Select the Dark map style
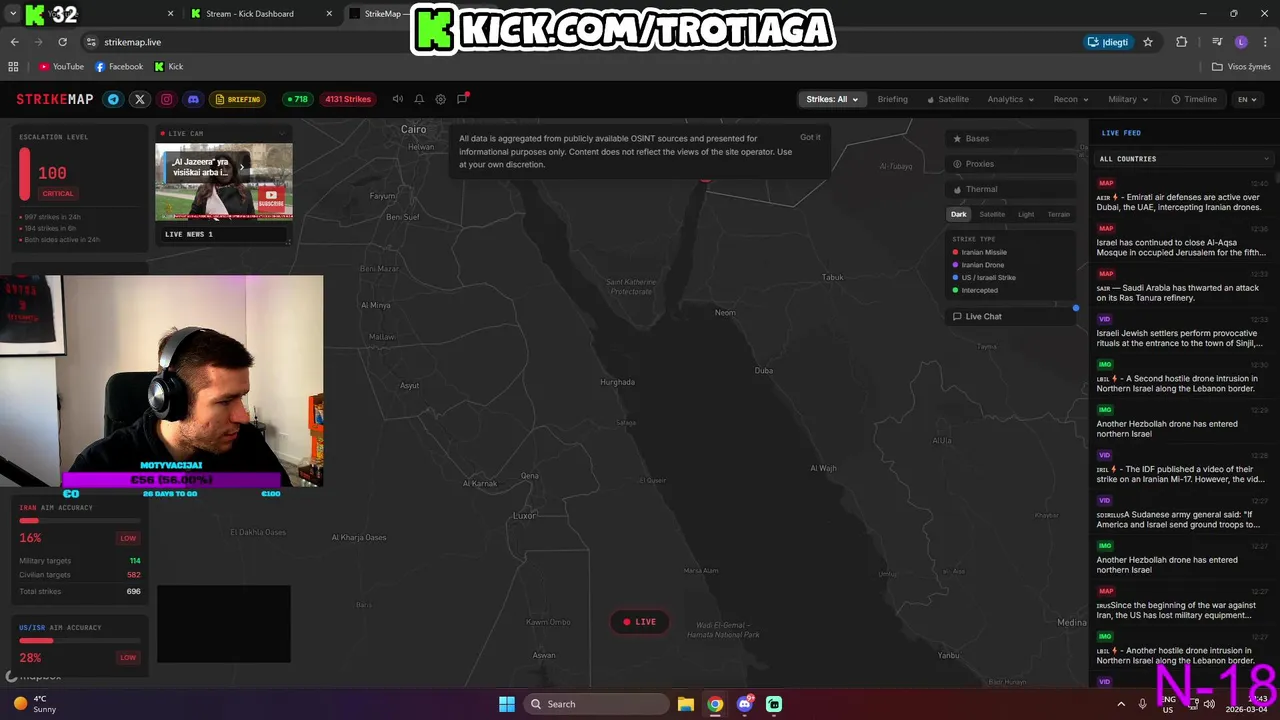 [958, 214]
